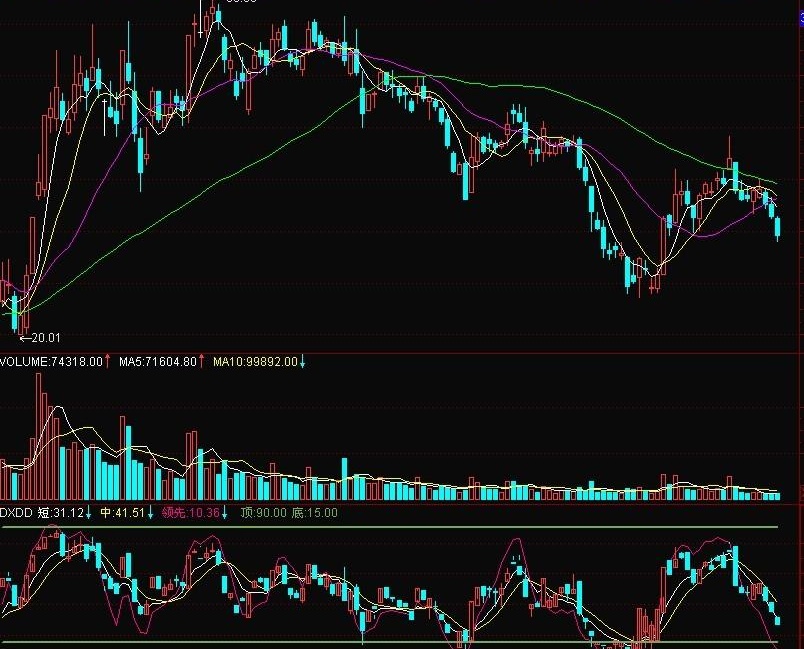804x649 pixels.
Task: Click the down arrow after 领先:10.36
Action: 225,513
